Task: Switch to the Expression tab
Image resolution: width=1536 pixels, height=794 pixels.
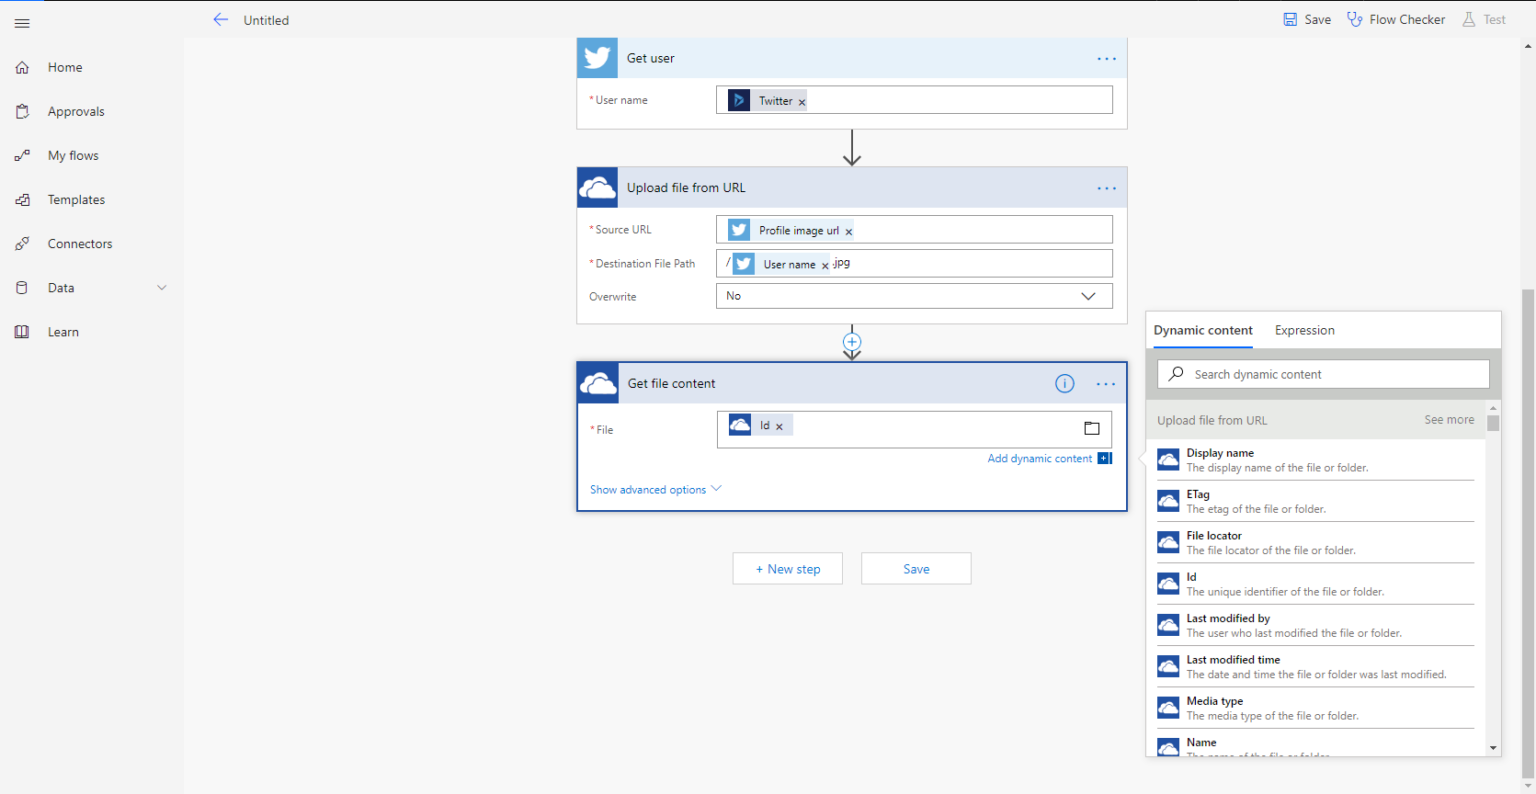Action: 1304,330
